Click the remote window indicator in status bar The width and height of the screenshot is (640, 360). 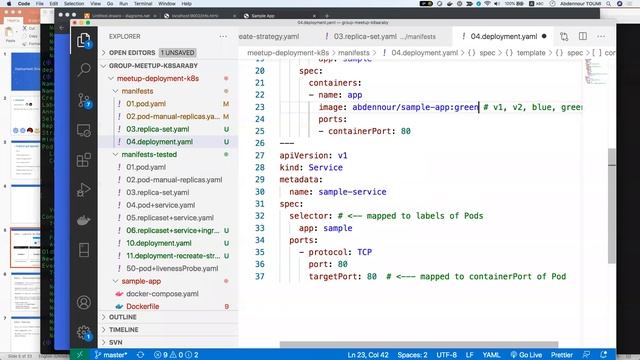coord(80,355)
